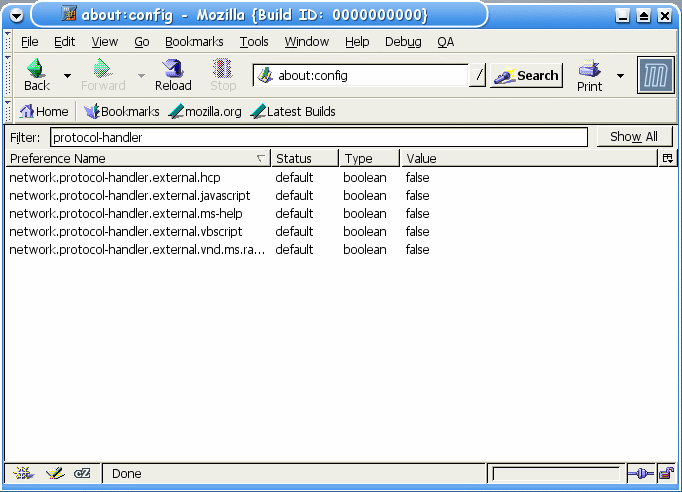Image resolution: width=682 pixels, height=492 pixels.
Task: Click the boolean type of vbscript row
Action: 364,231
